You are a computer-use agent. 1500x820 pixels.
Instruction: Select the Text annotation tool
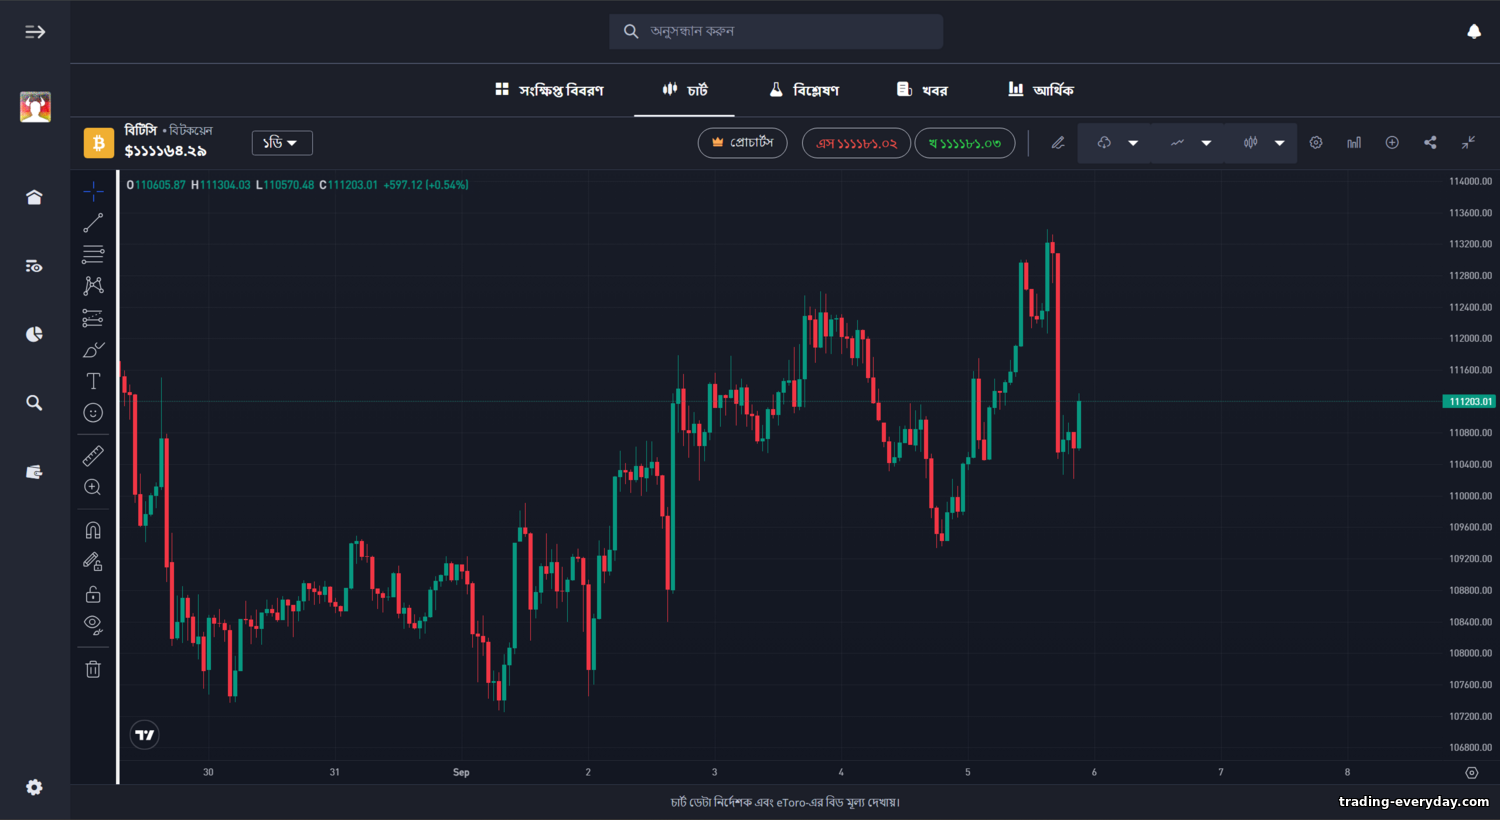(x=93, y=381)
